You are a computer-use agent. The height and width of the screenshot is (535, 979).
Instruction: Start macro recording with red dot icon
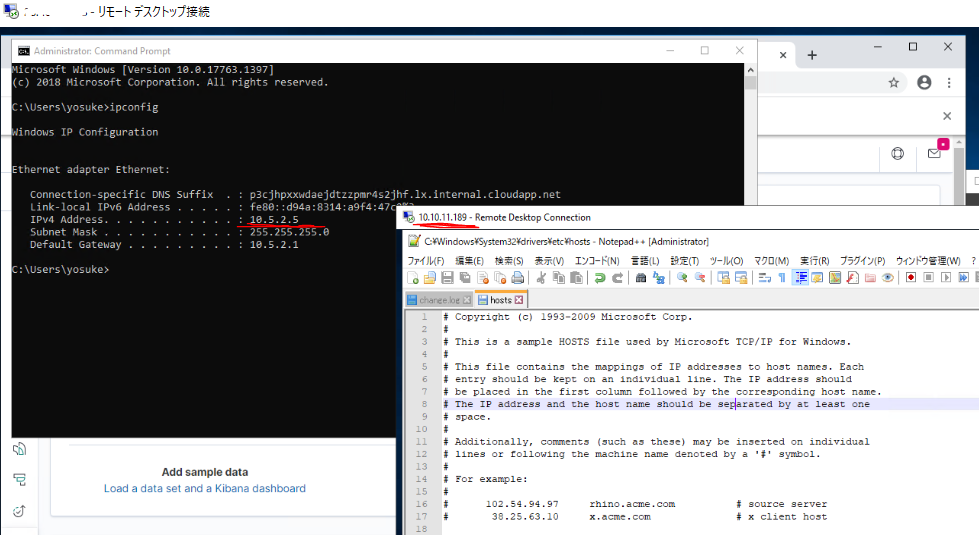coord(912,278)
